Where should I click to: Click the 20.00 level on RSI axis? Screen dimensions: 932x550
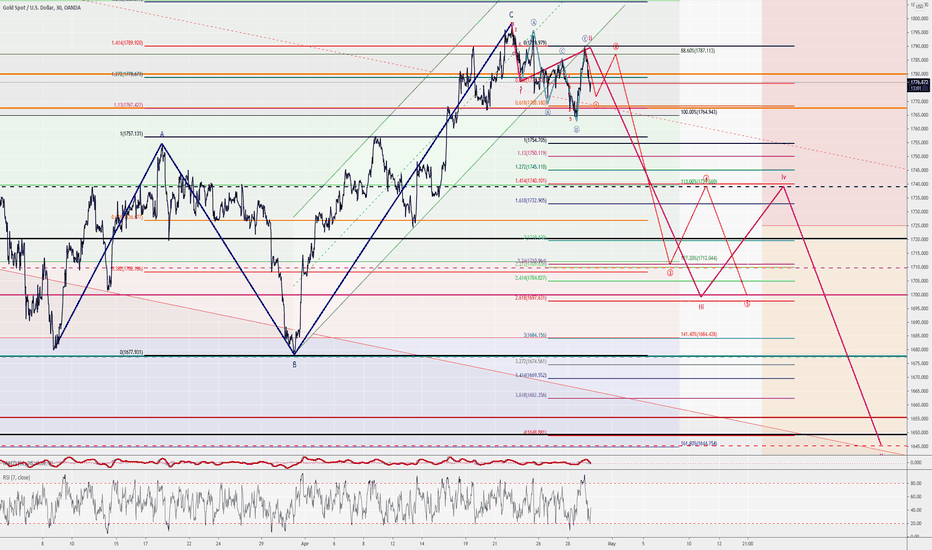tap(916, 523)
